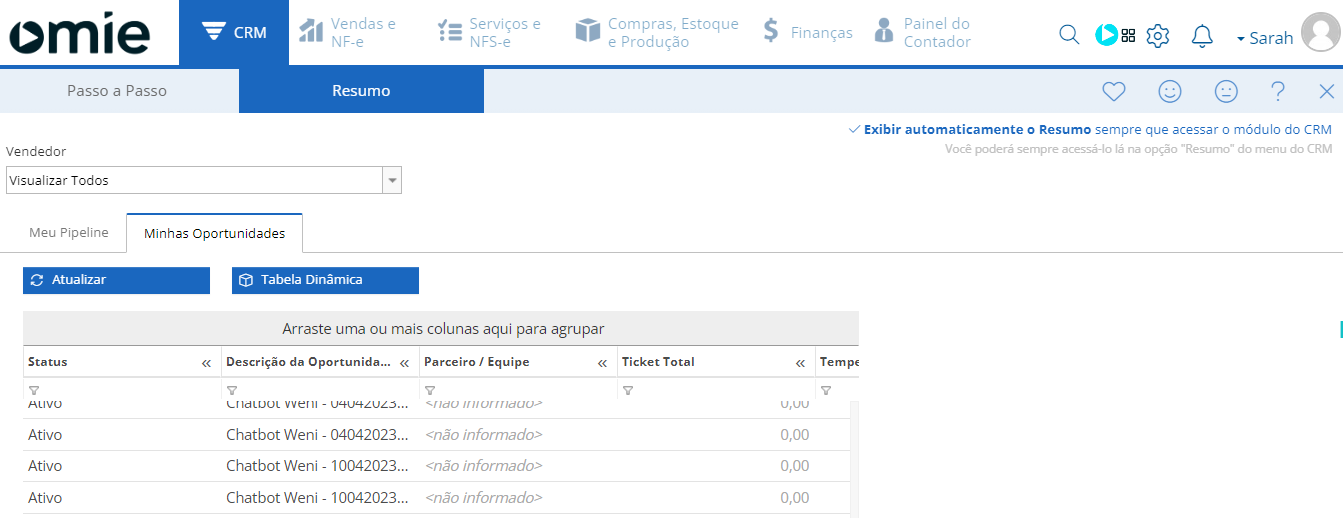Open the help question mark icon
Screen dimensions: 1343x518
(x=1278, y=92)
